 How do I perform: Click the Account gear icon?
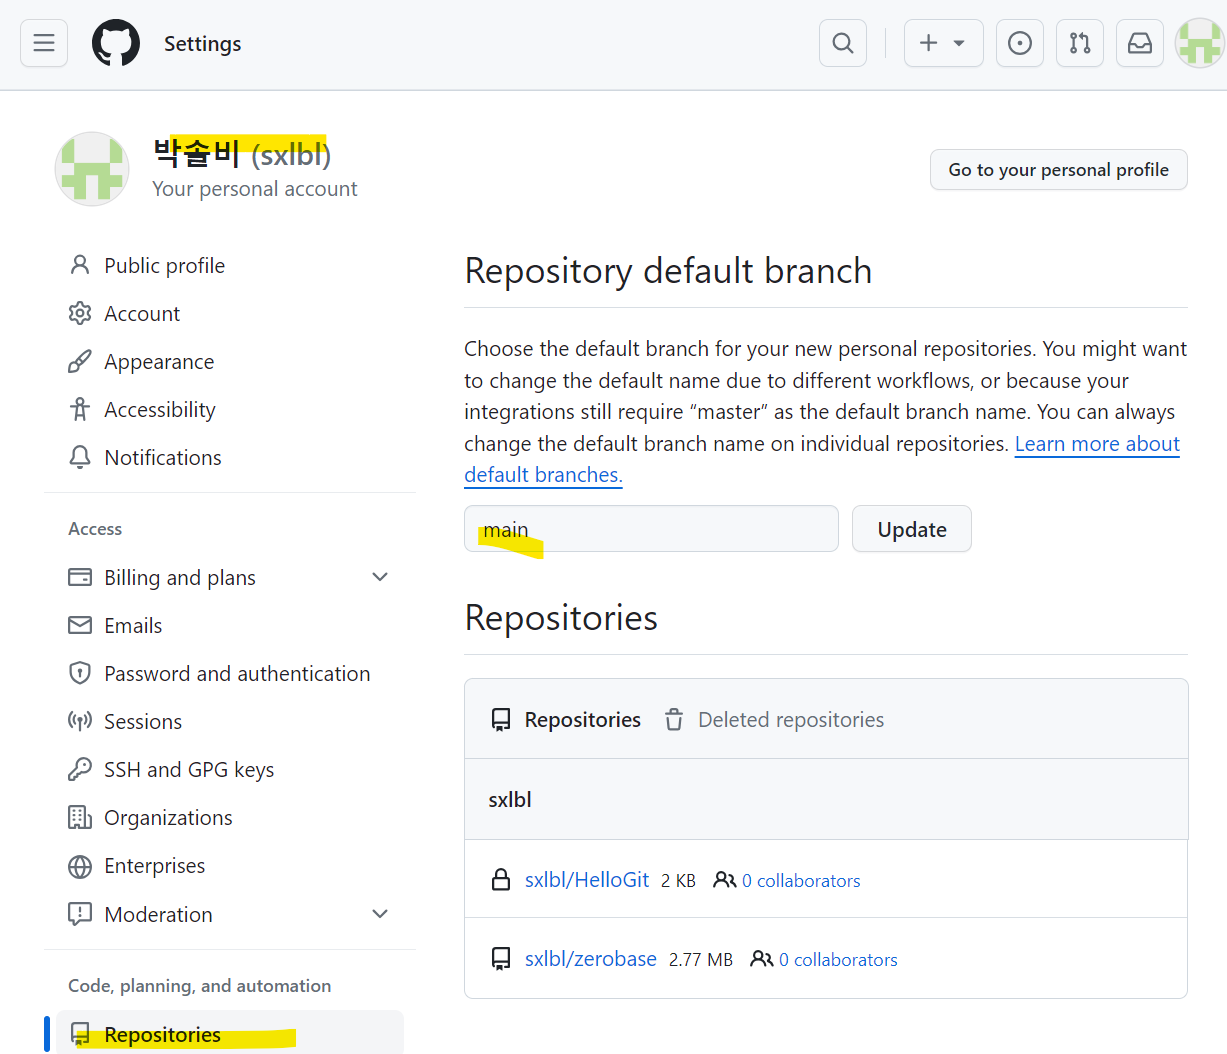[80, 313]
